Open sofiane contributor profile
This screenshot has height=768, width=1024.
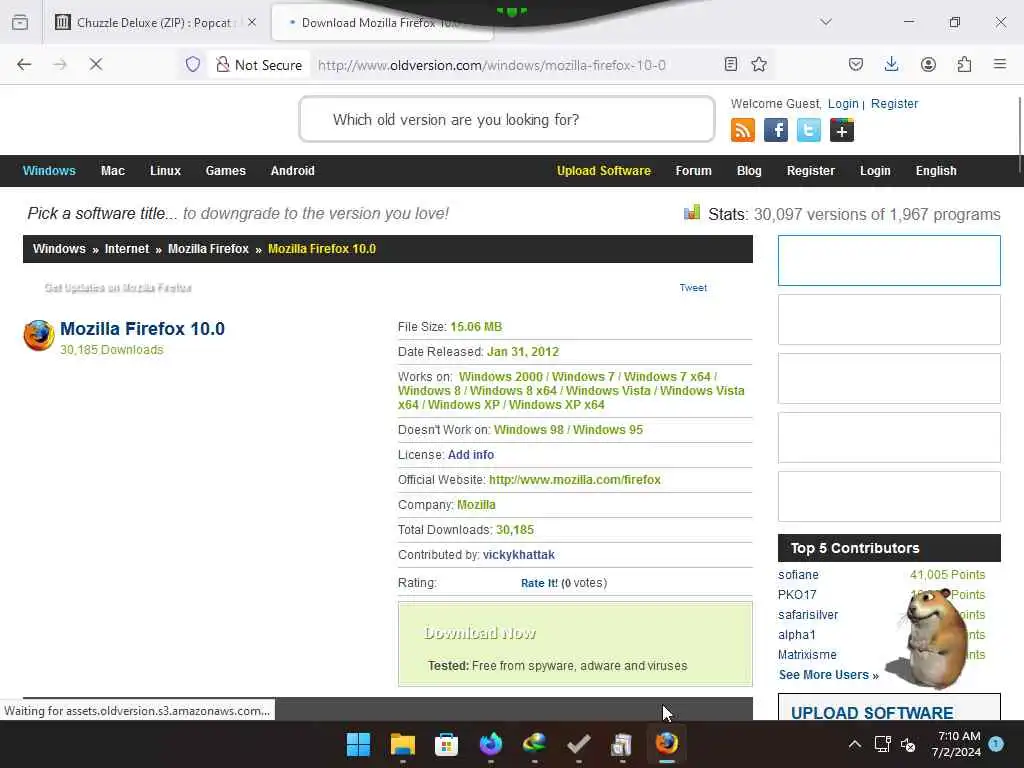click(x=798, y=575)
